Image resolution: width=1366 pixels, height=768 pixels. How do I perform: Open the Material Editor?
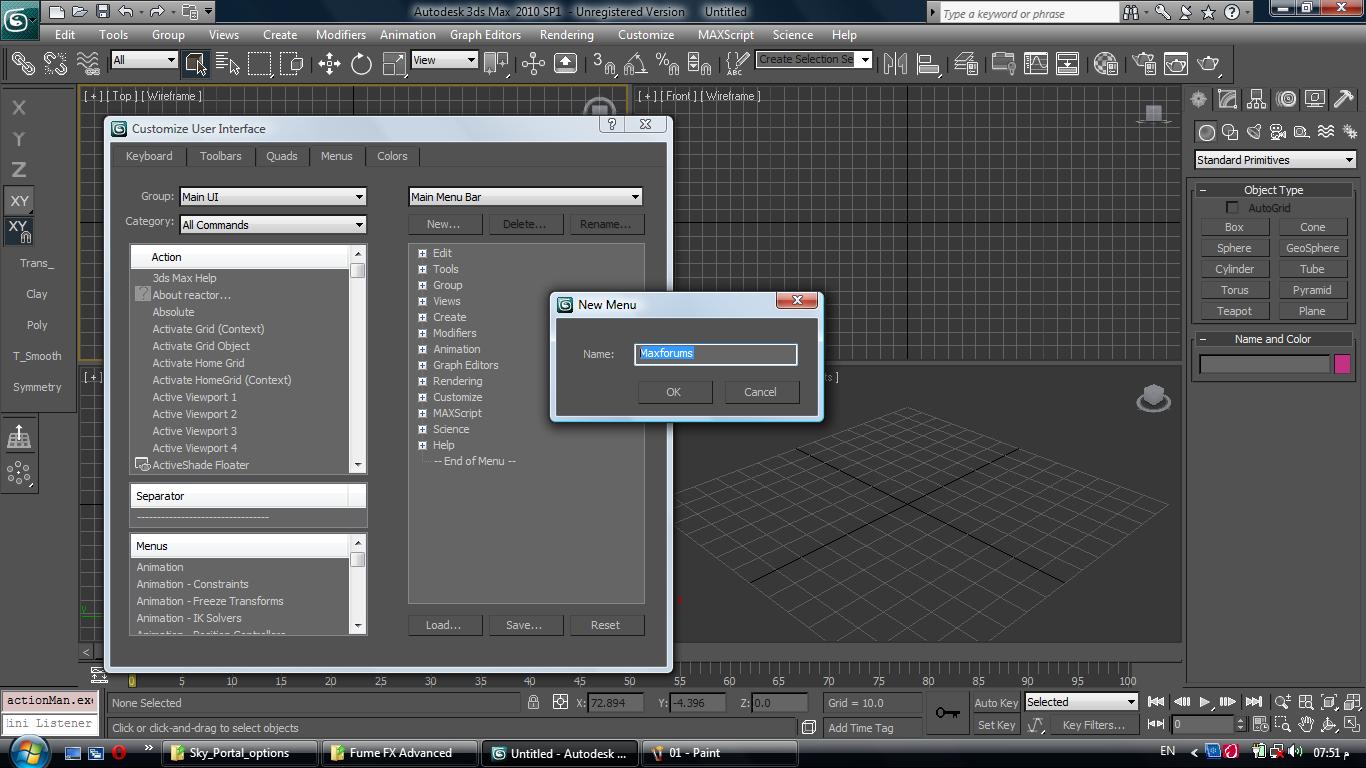point(1105,64)
